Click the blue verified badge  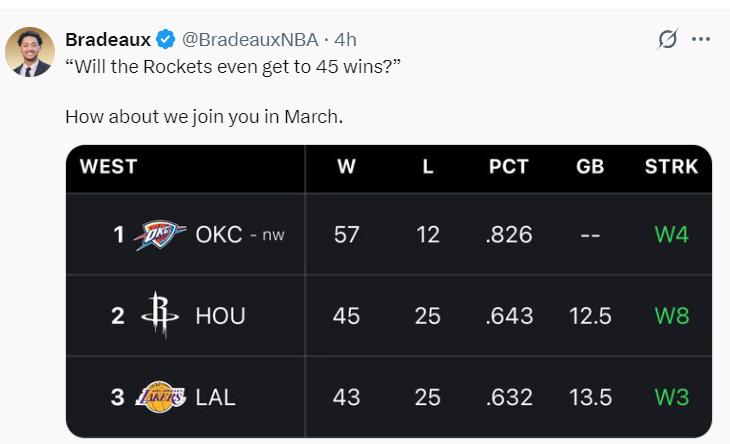(x=165, y=40)
